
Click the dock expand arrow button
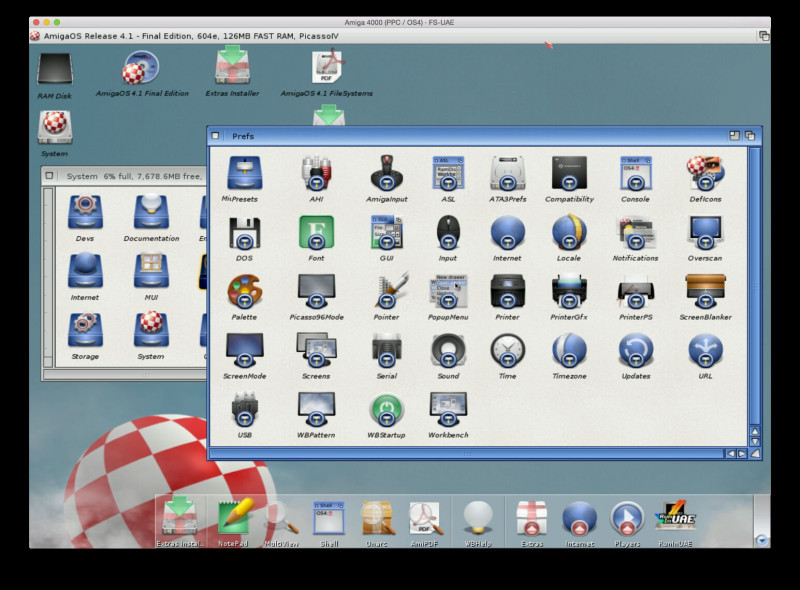[762, 539]
